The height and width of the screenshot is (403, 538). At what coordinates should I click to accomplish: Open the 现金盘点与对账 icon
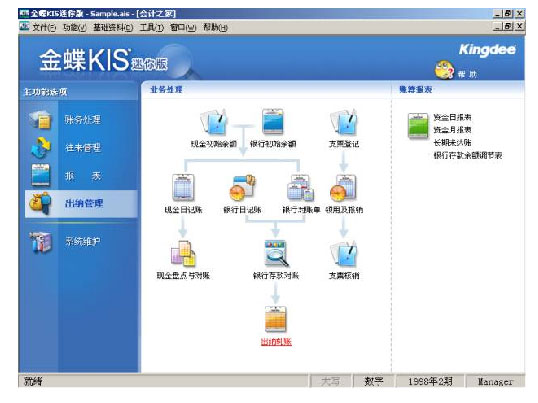coord(183,254)
